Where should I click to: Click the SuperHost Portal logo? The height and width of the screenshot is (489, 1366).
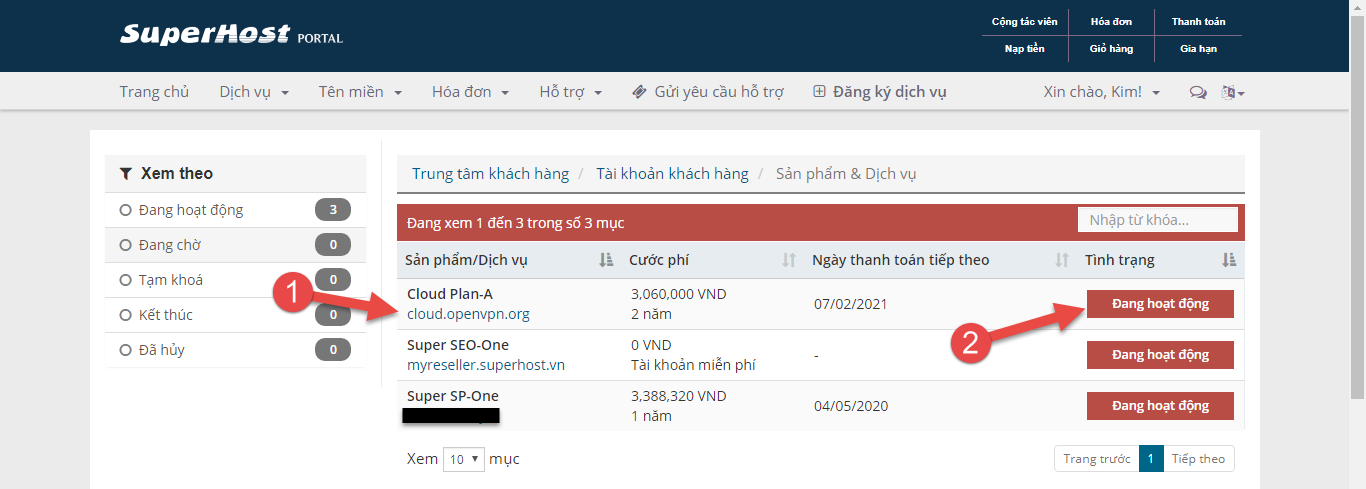(x=231, y=35)
